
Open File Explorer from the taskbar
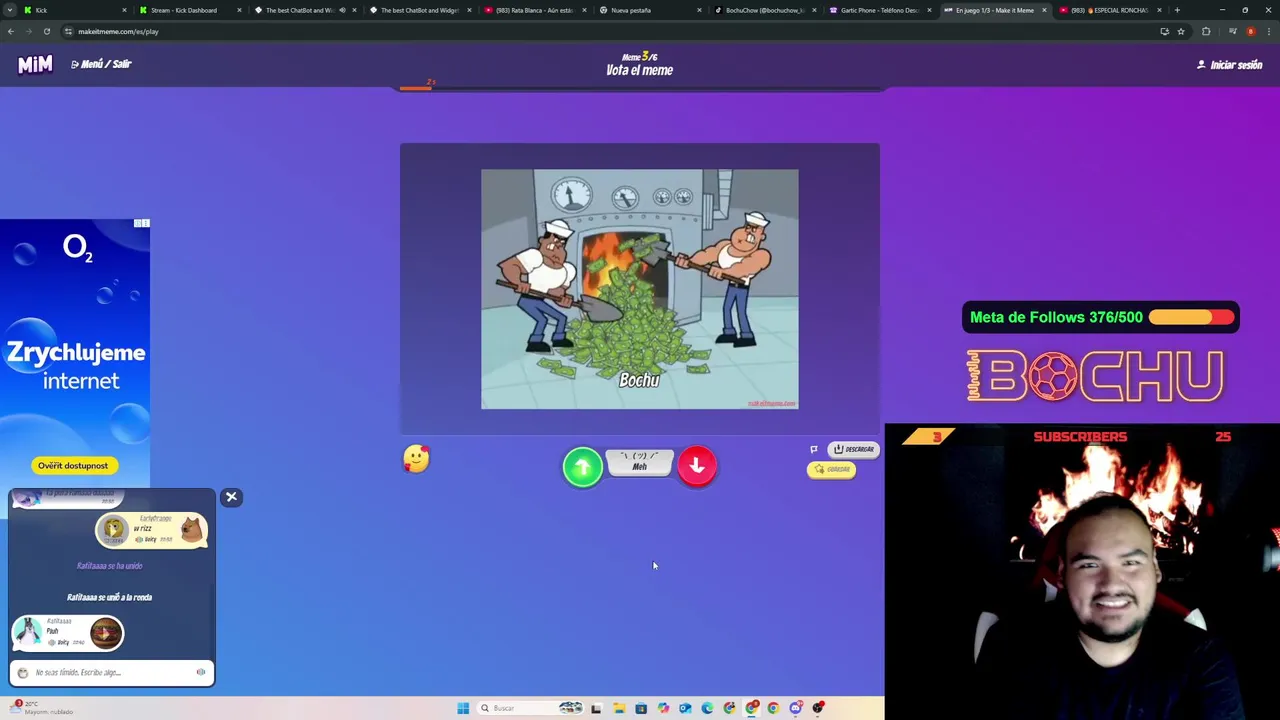click(x=619, y=708)
